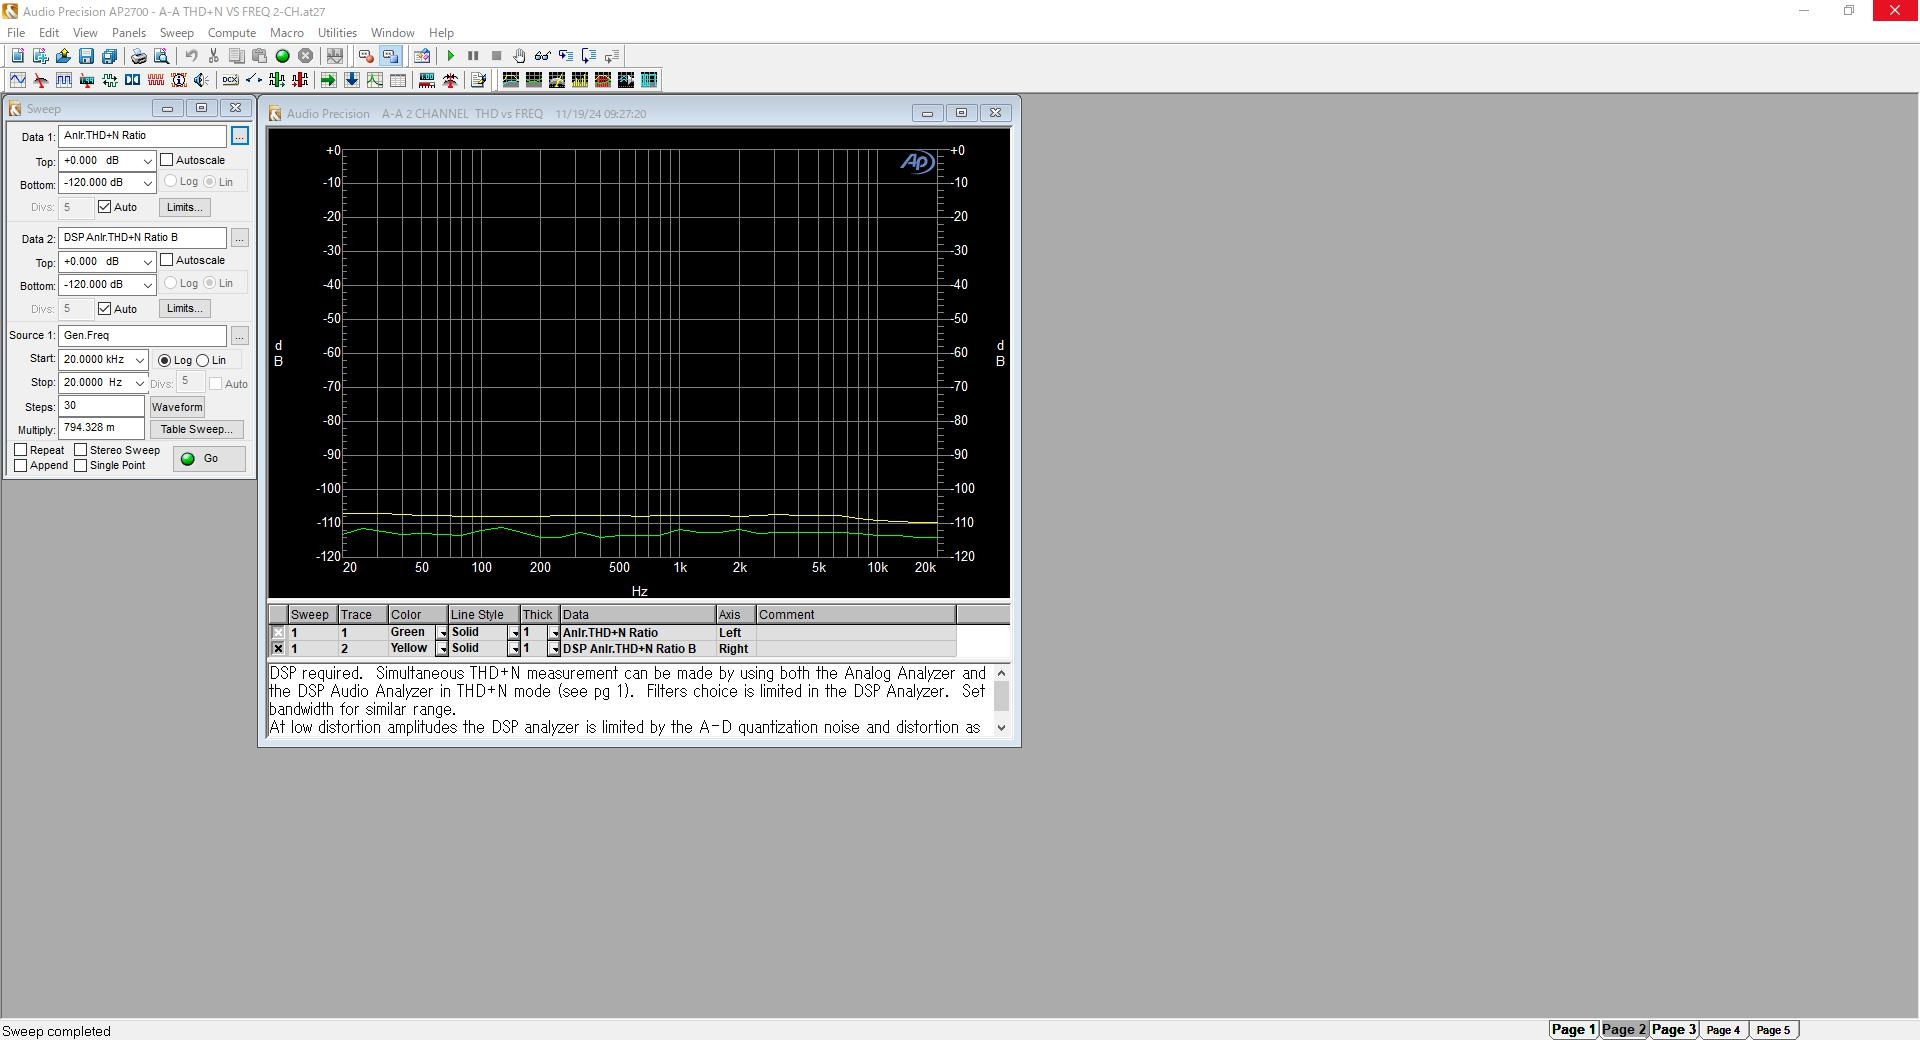This screenshot has height=1040, width=1920.
Task: Expand the Data 1 Top dropdown
Action: point(147,161)
